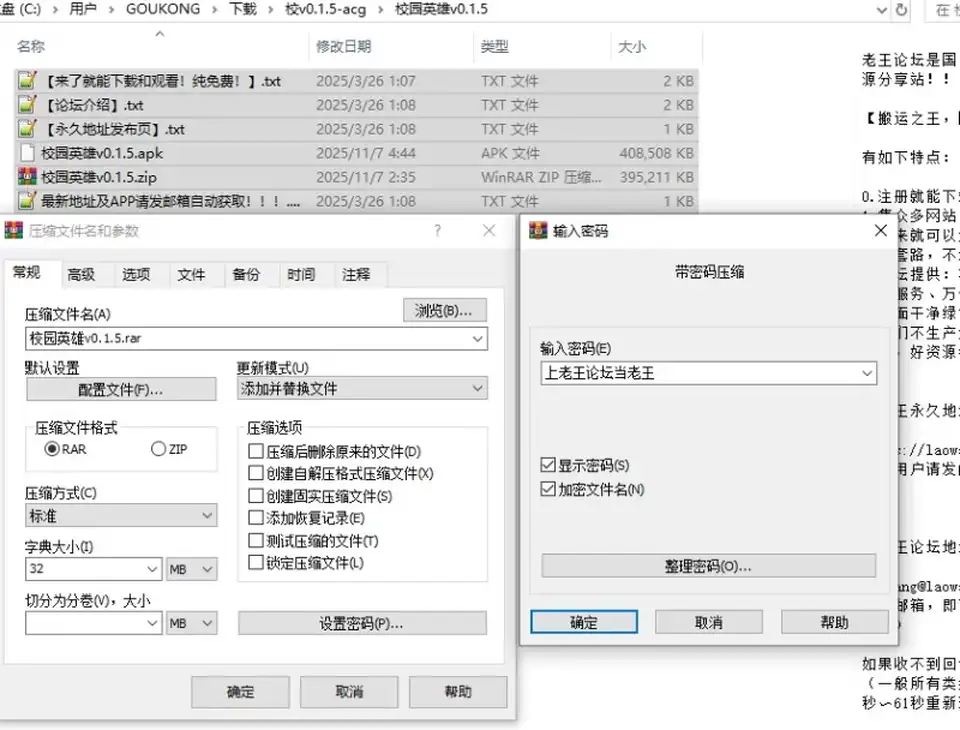The height and width of the screenshot is (730, 960).
Task: Switch to the 常规 tab
Action: pyautogui.click(x=27, y=273)
